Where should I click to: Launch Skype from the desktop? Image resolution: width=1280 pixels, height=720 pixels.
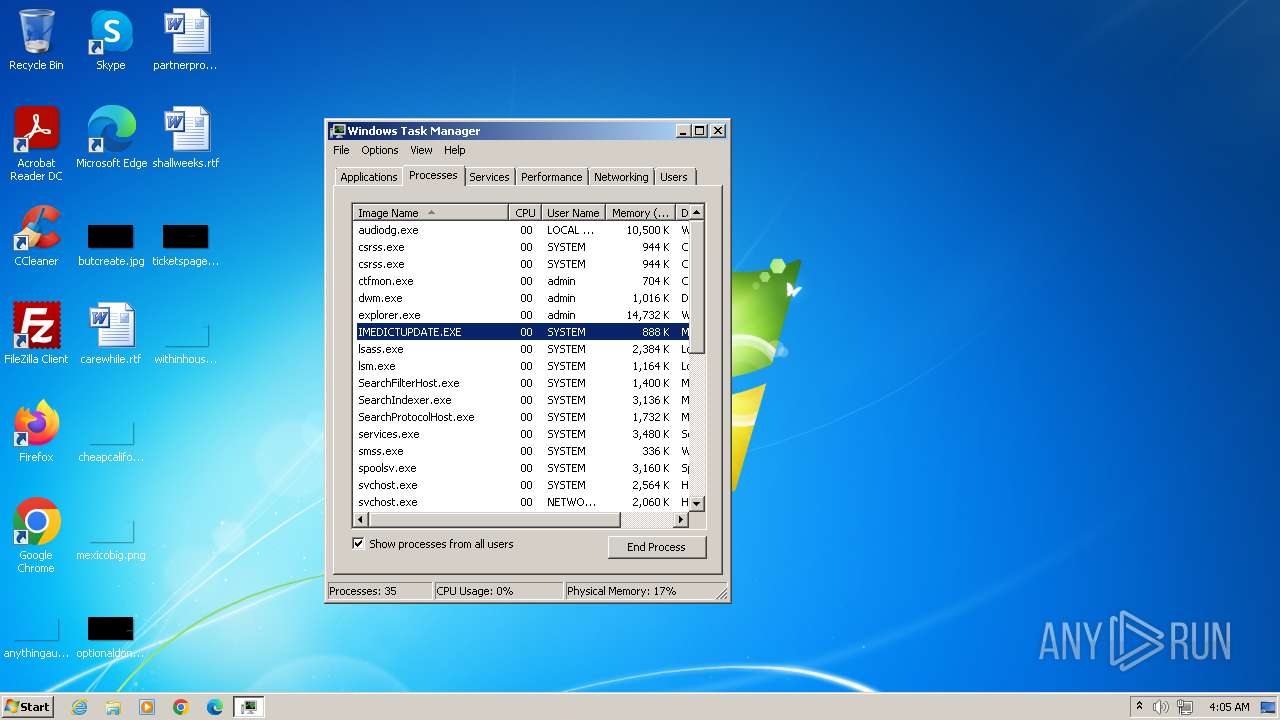[x=111, y=40]
